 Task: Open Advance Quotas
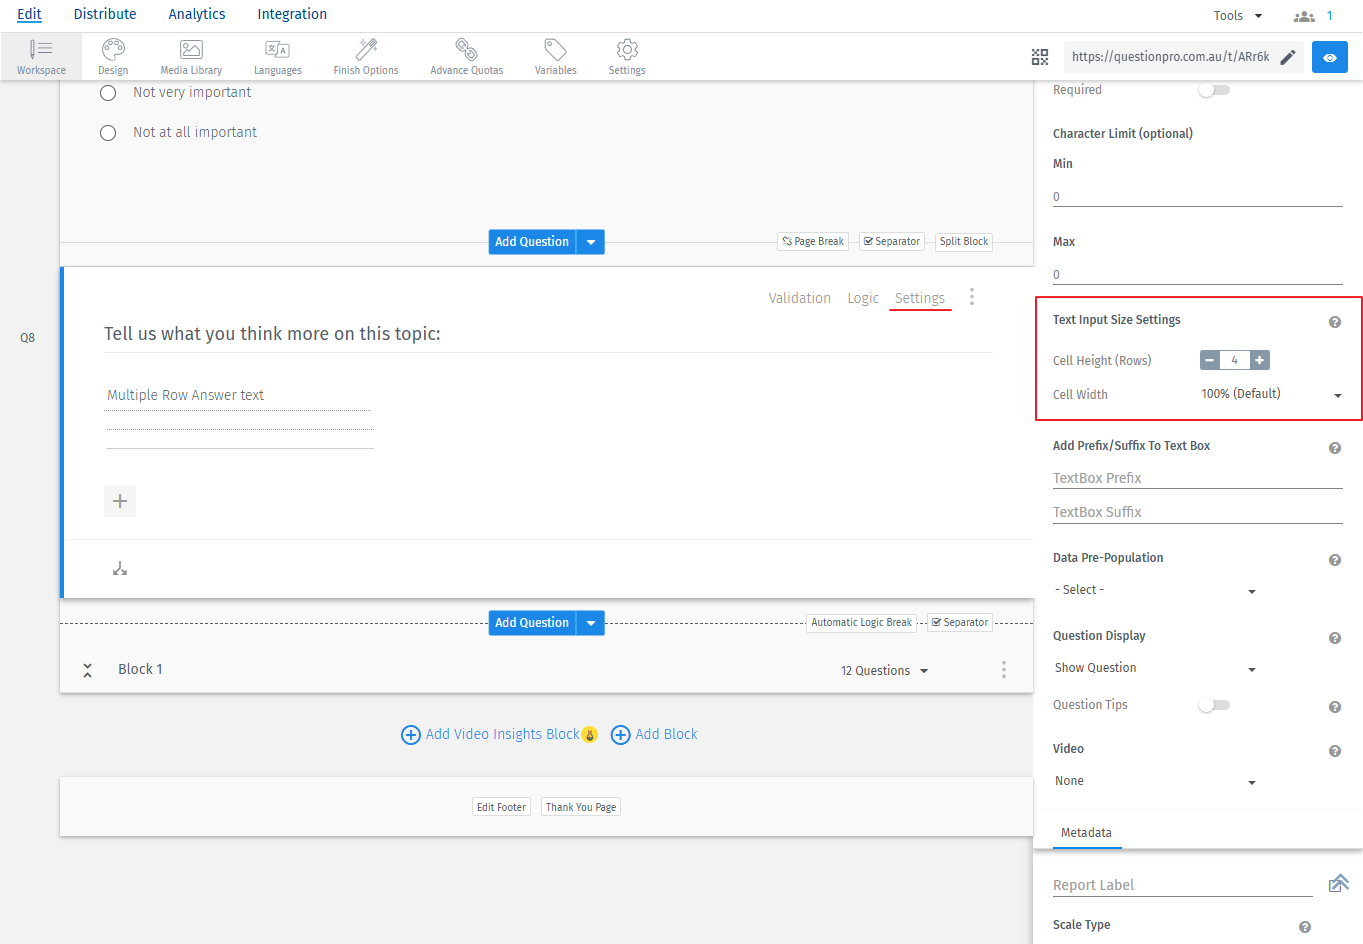pos(466,56)
